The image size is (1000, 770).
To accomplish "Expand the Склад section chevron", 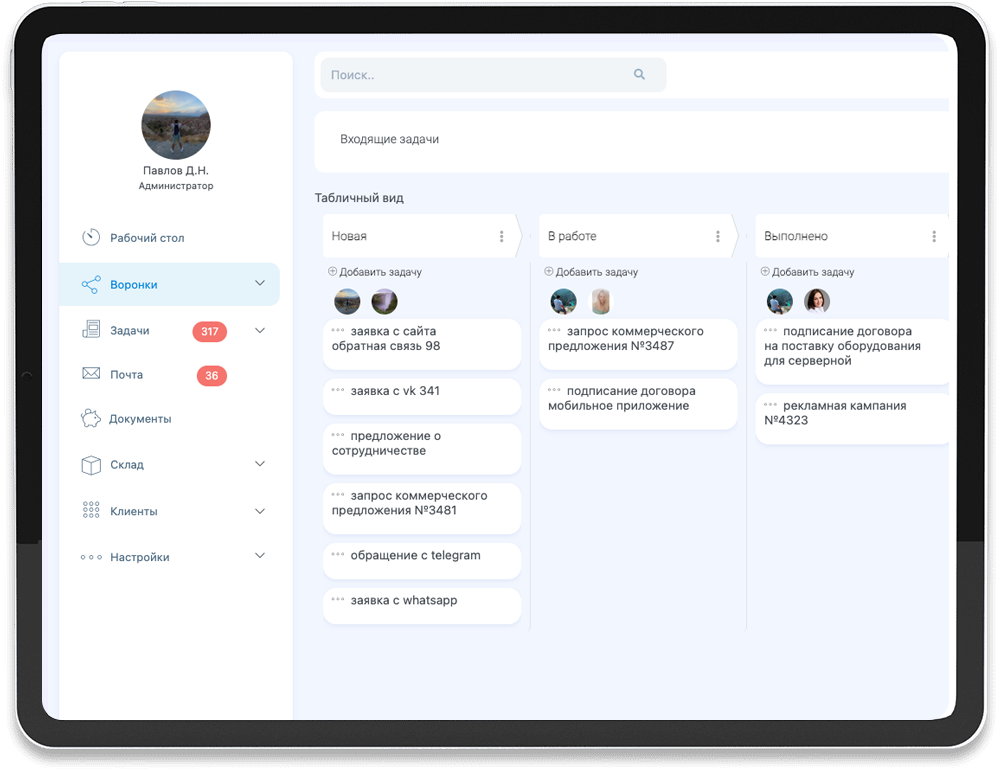I will [260, 464].
